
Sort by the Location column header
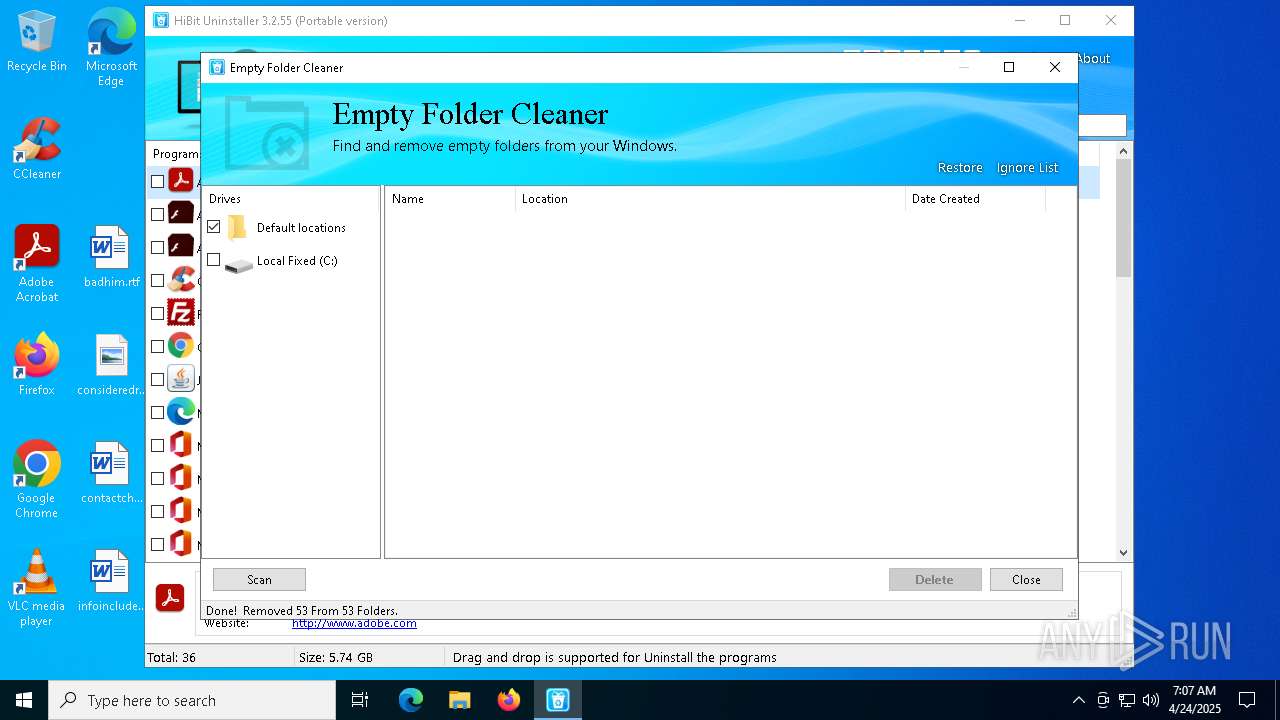(710, 199)
